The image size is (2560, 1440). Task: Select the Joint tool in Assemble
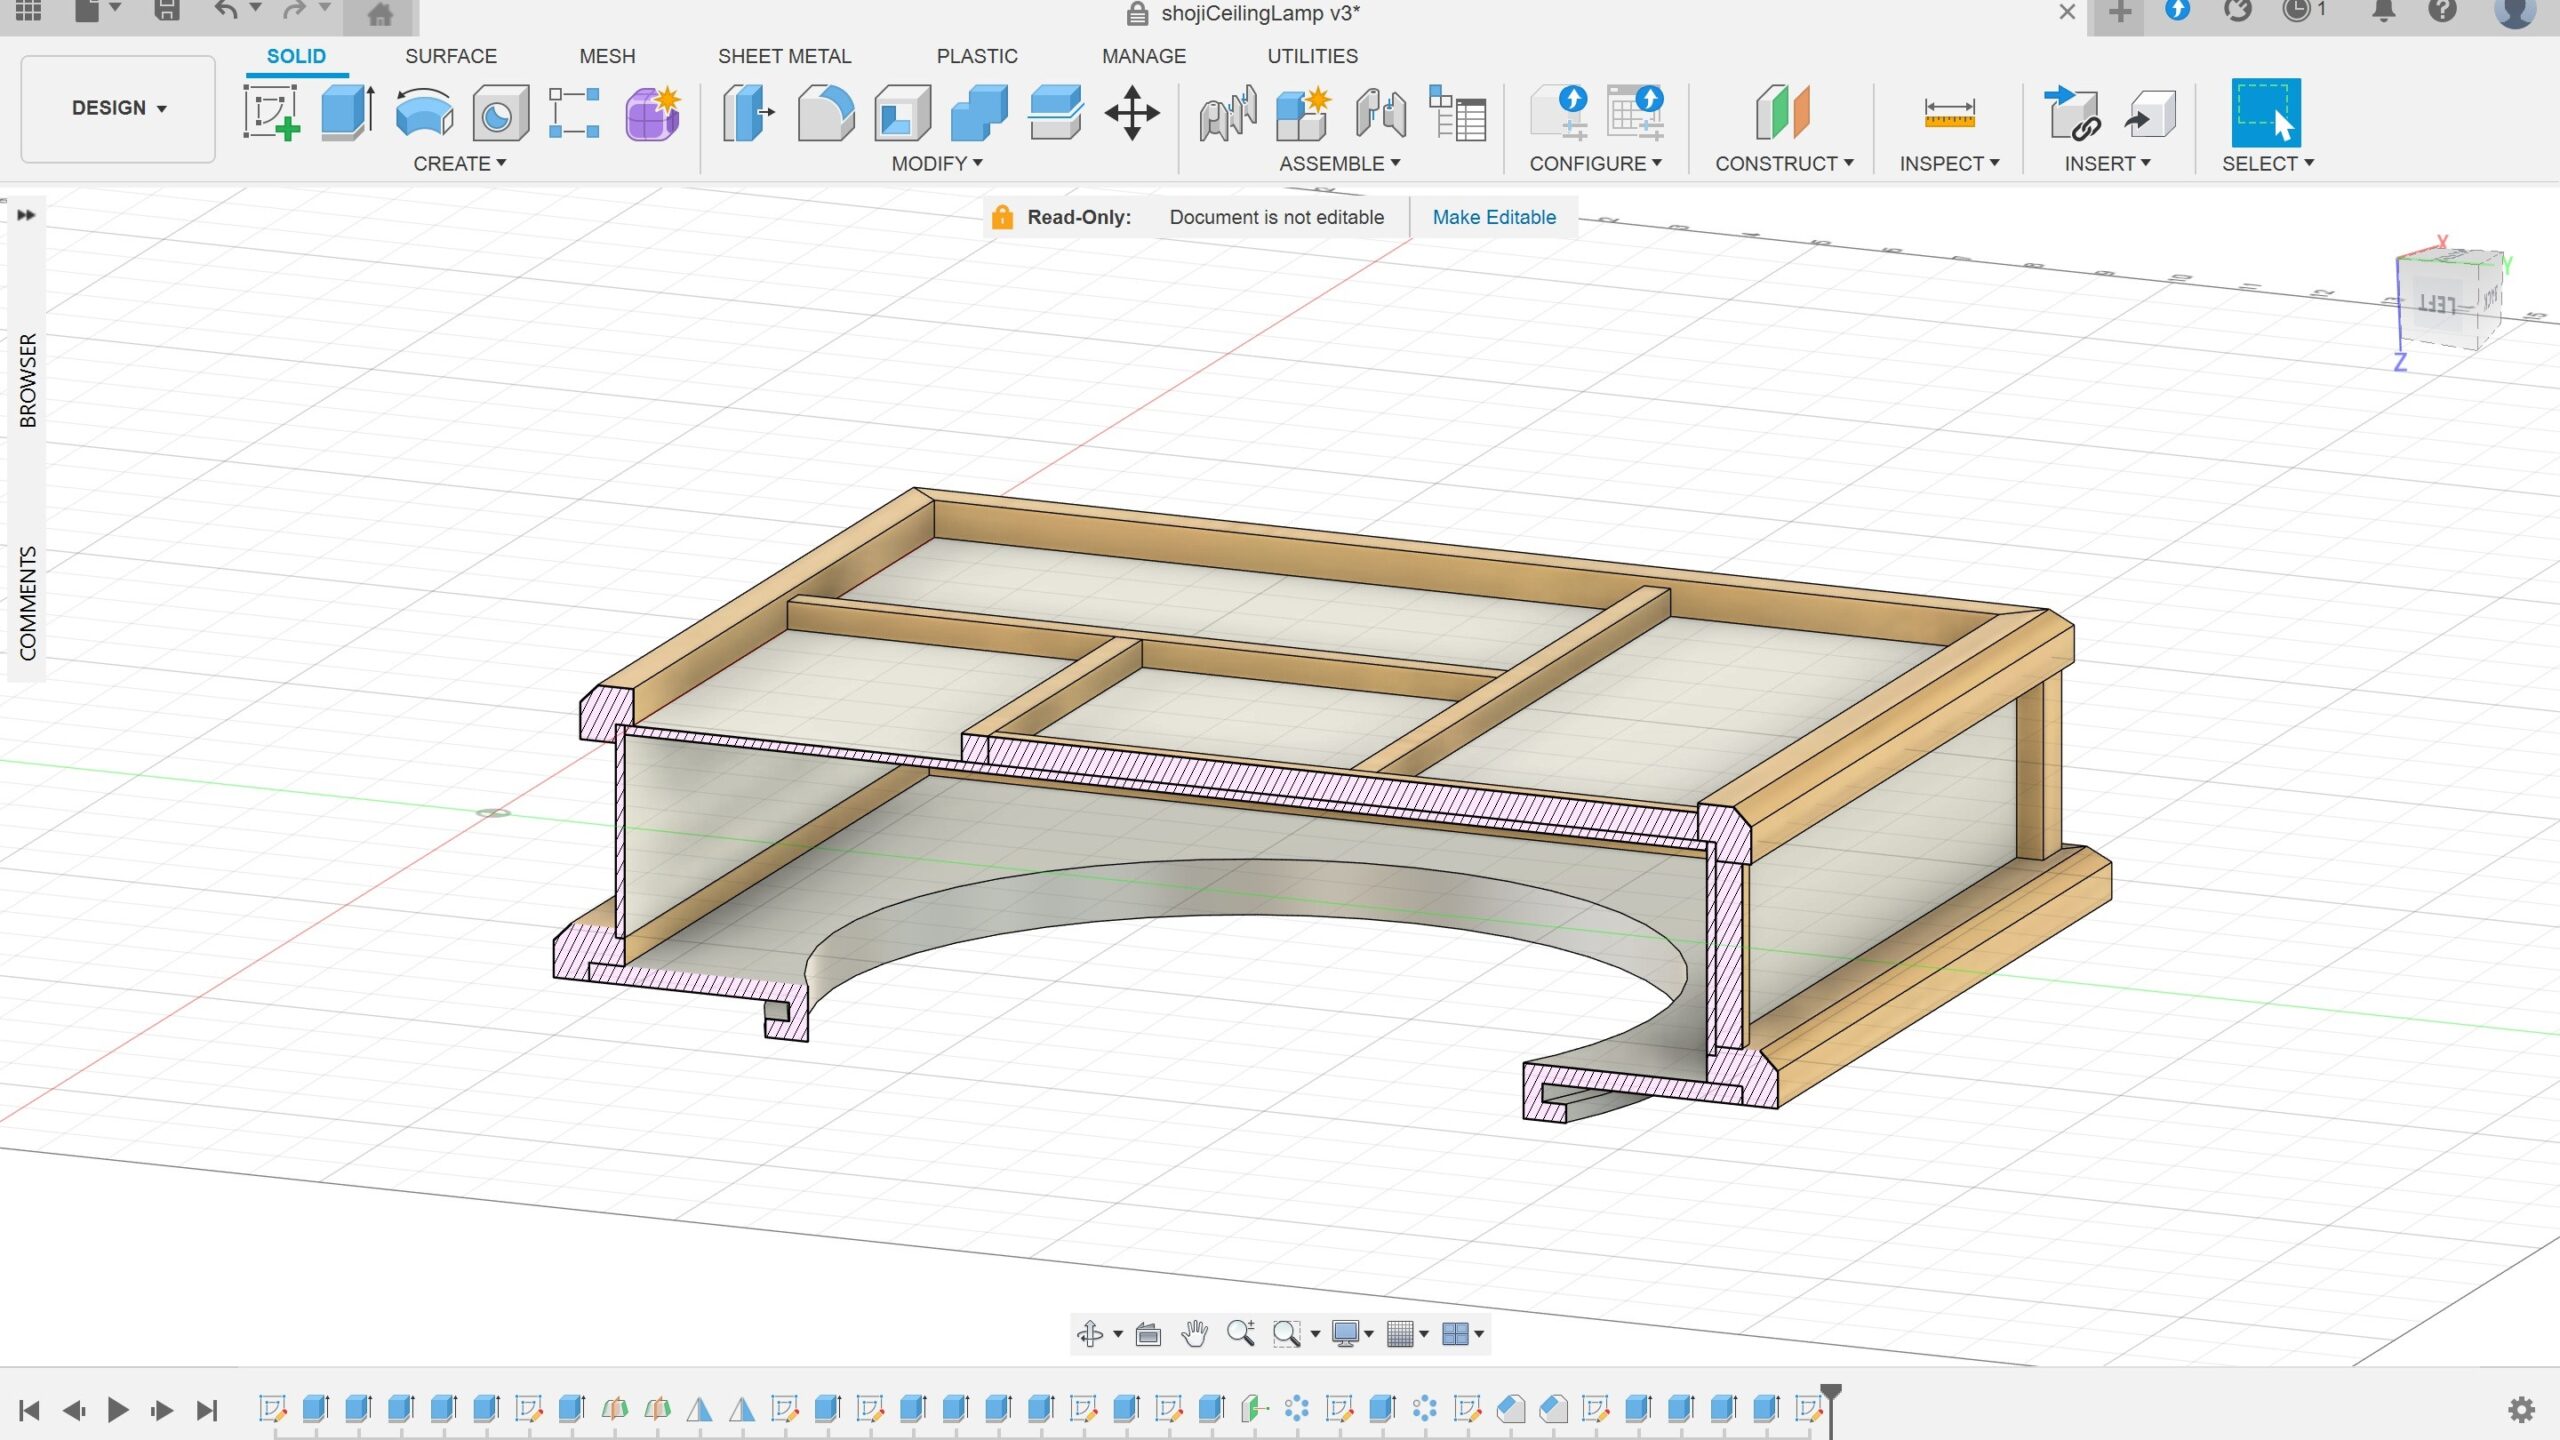1225,113
